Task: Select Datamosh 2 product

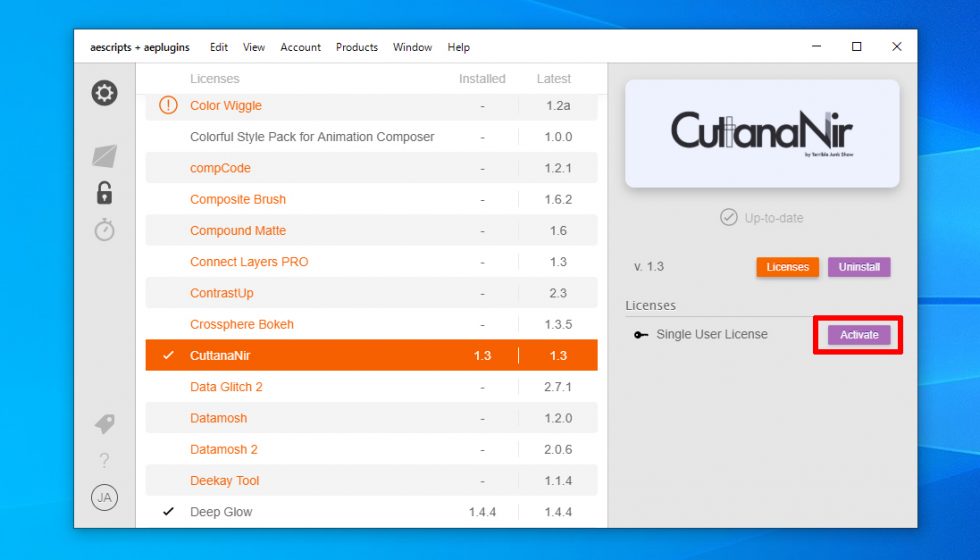Action: (371, 449)
